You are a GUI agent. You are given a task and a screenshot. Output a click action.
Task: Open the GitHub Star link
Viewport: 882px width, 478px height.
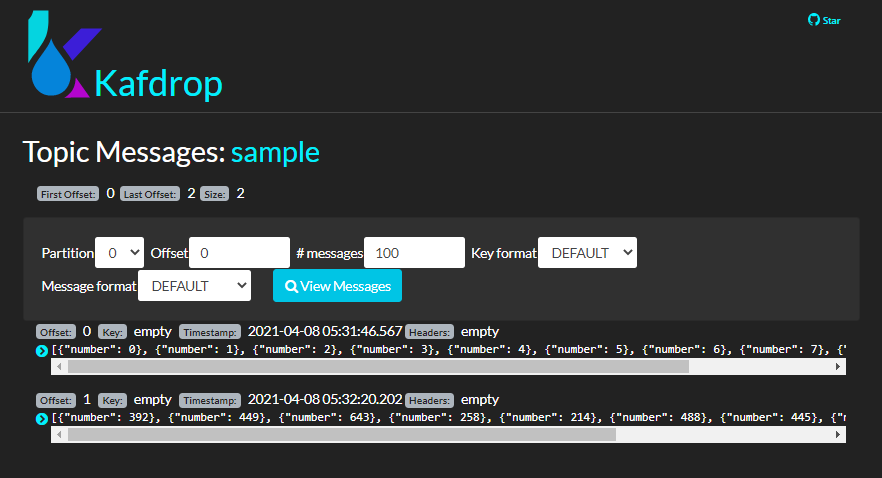pos(824,20)
